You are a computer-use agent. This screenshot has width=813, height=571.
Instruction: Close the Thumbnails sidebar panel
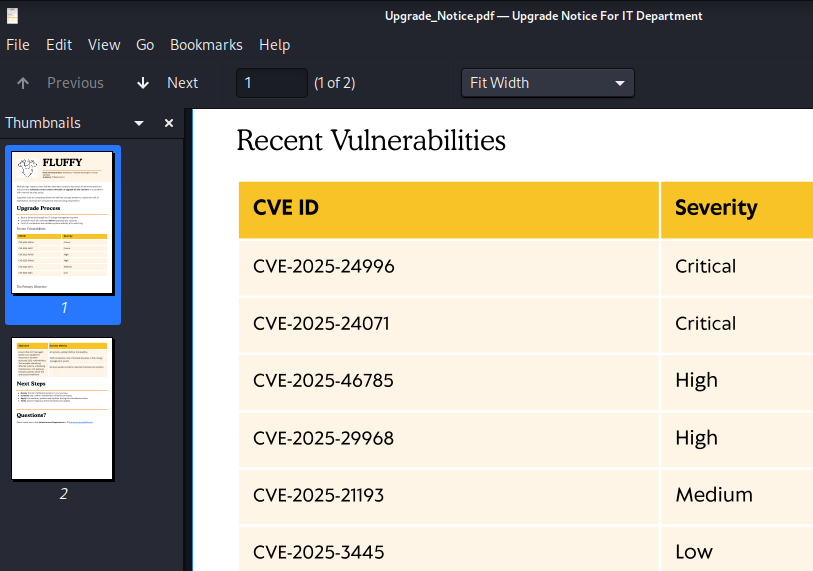169,123
